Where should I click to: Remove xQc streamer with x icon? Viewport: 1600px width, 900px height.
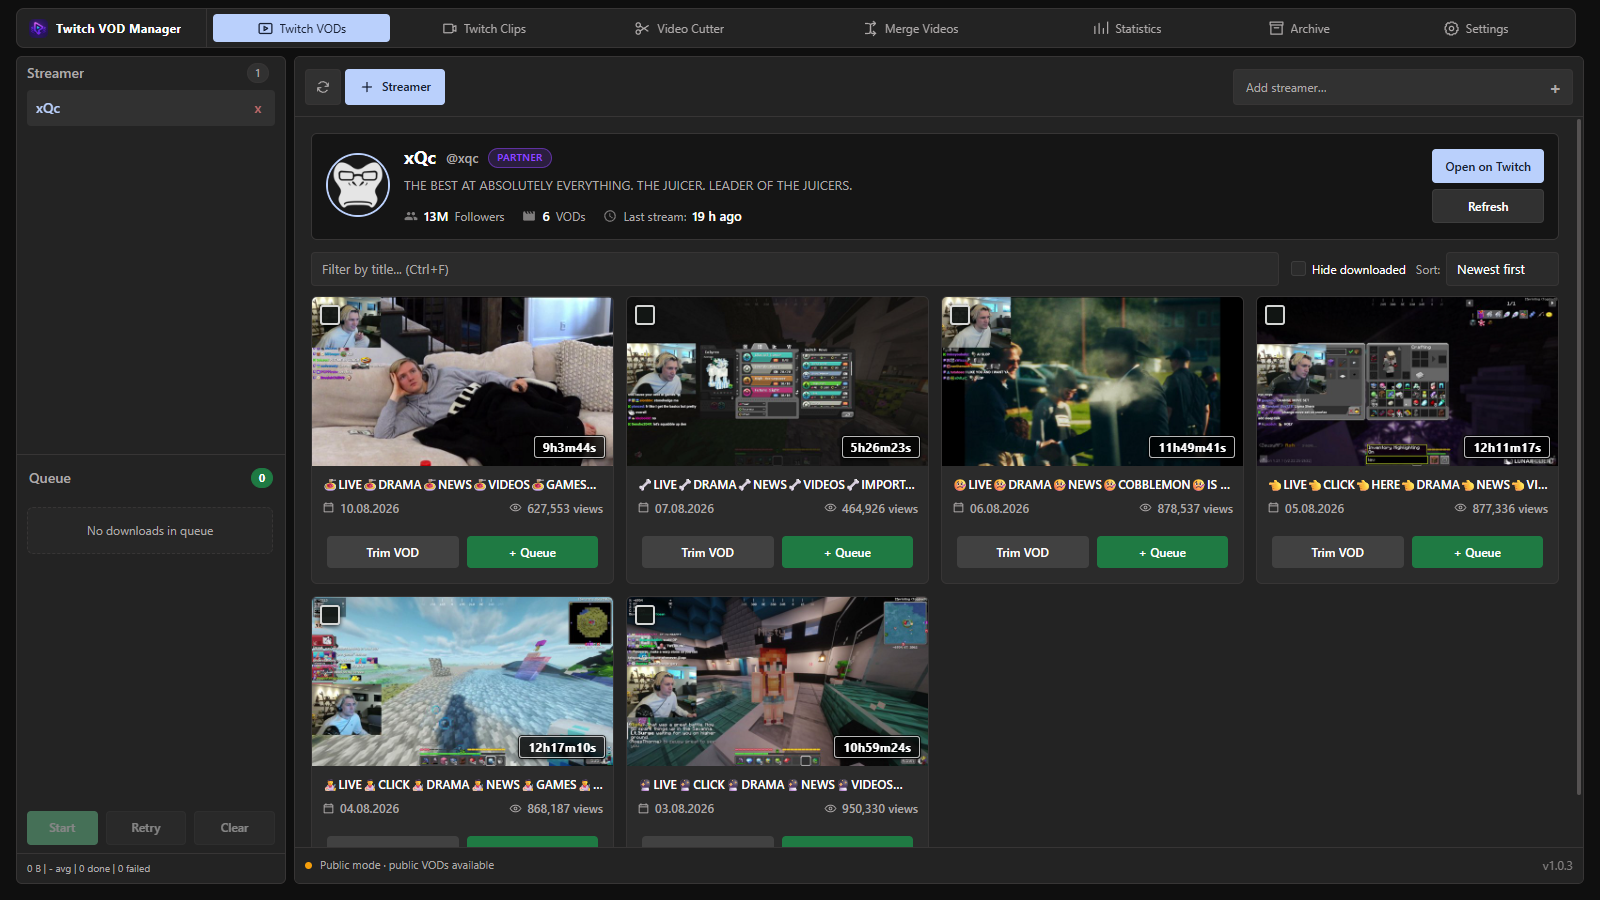[x=258, y=109]
